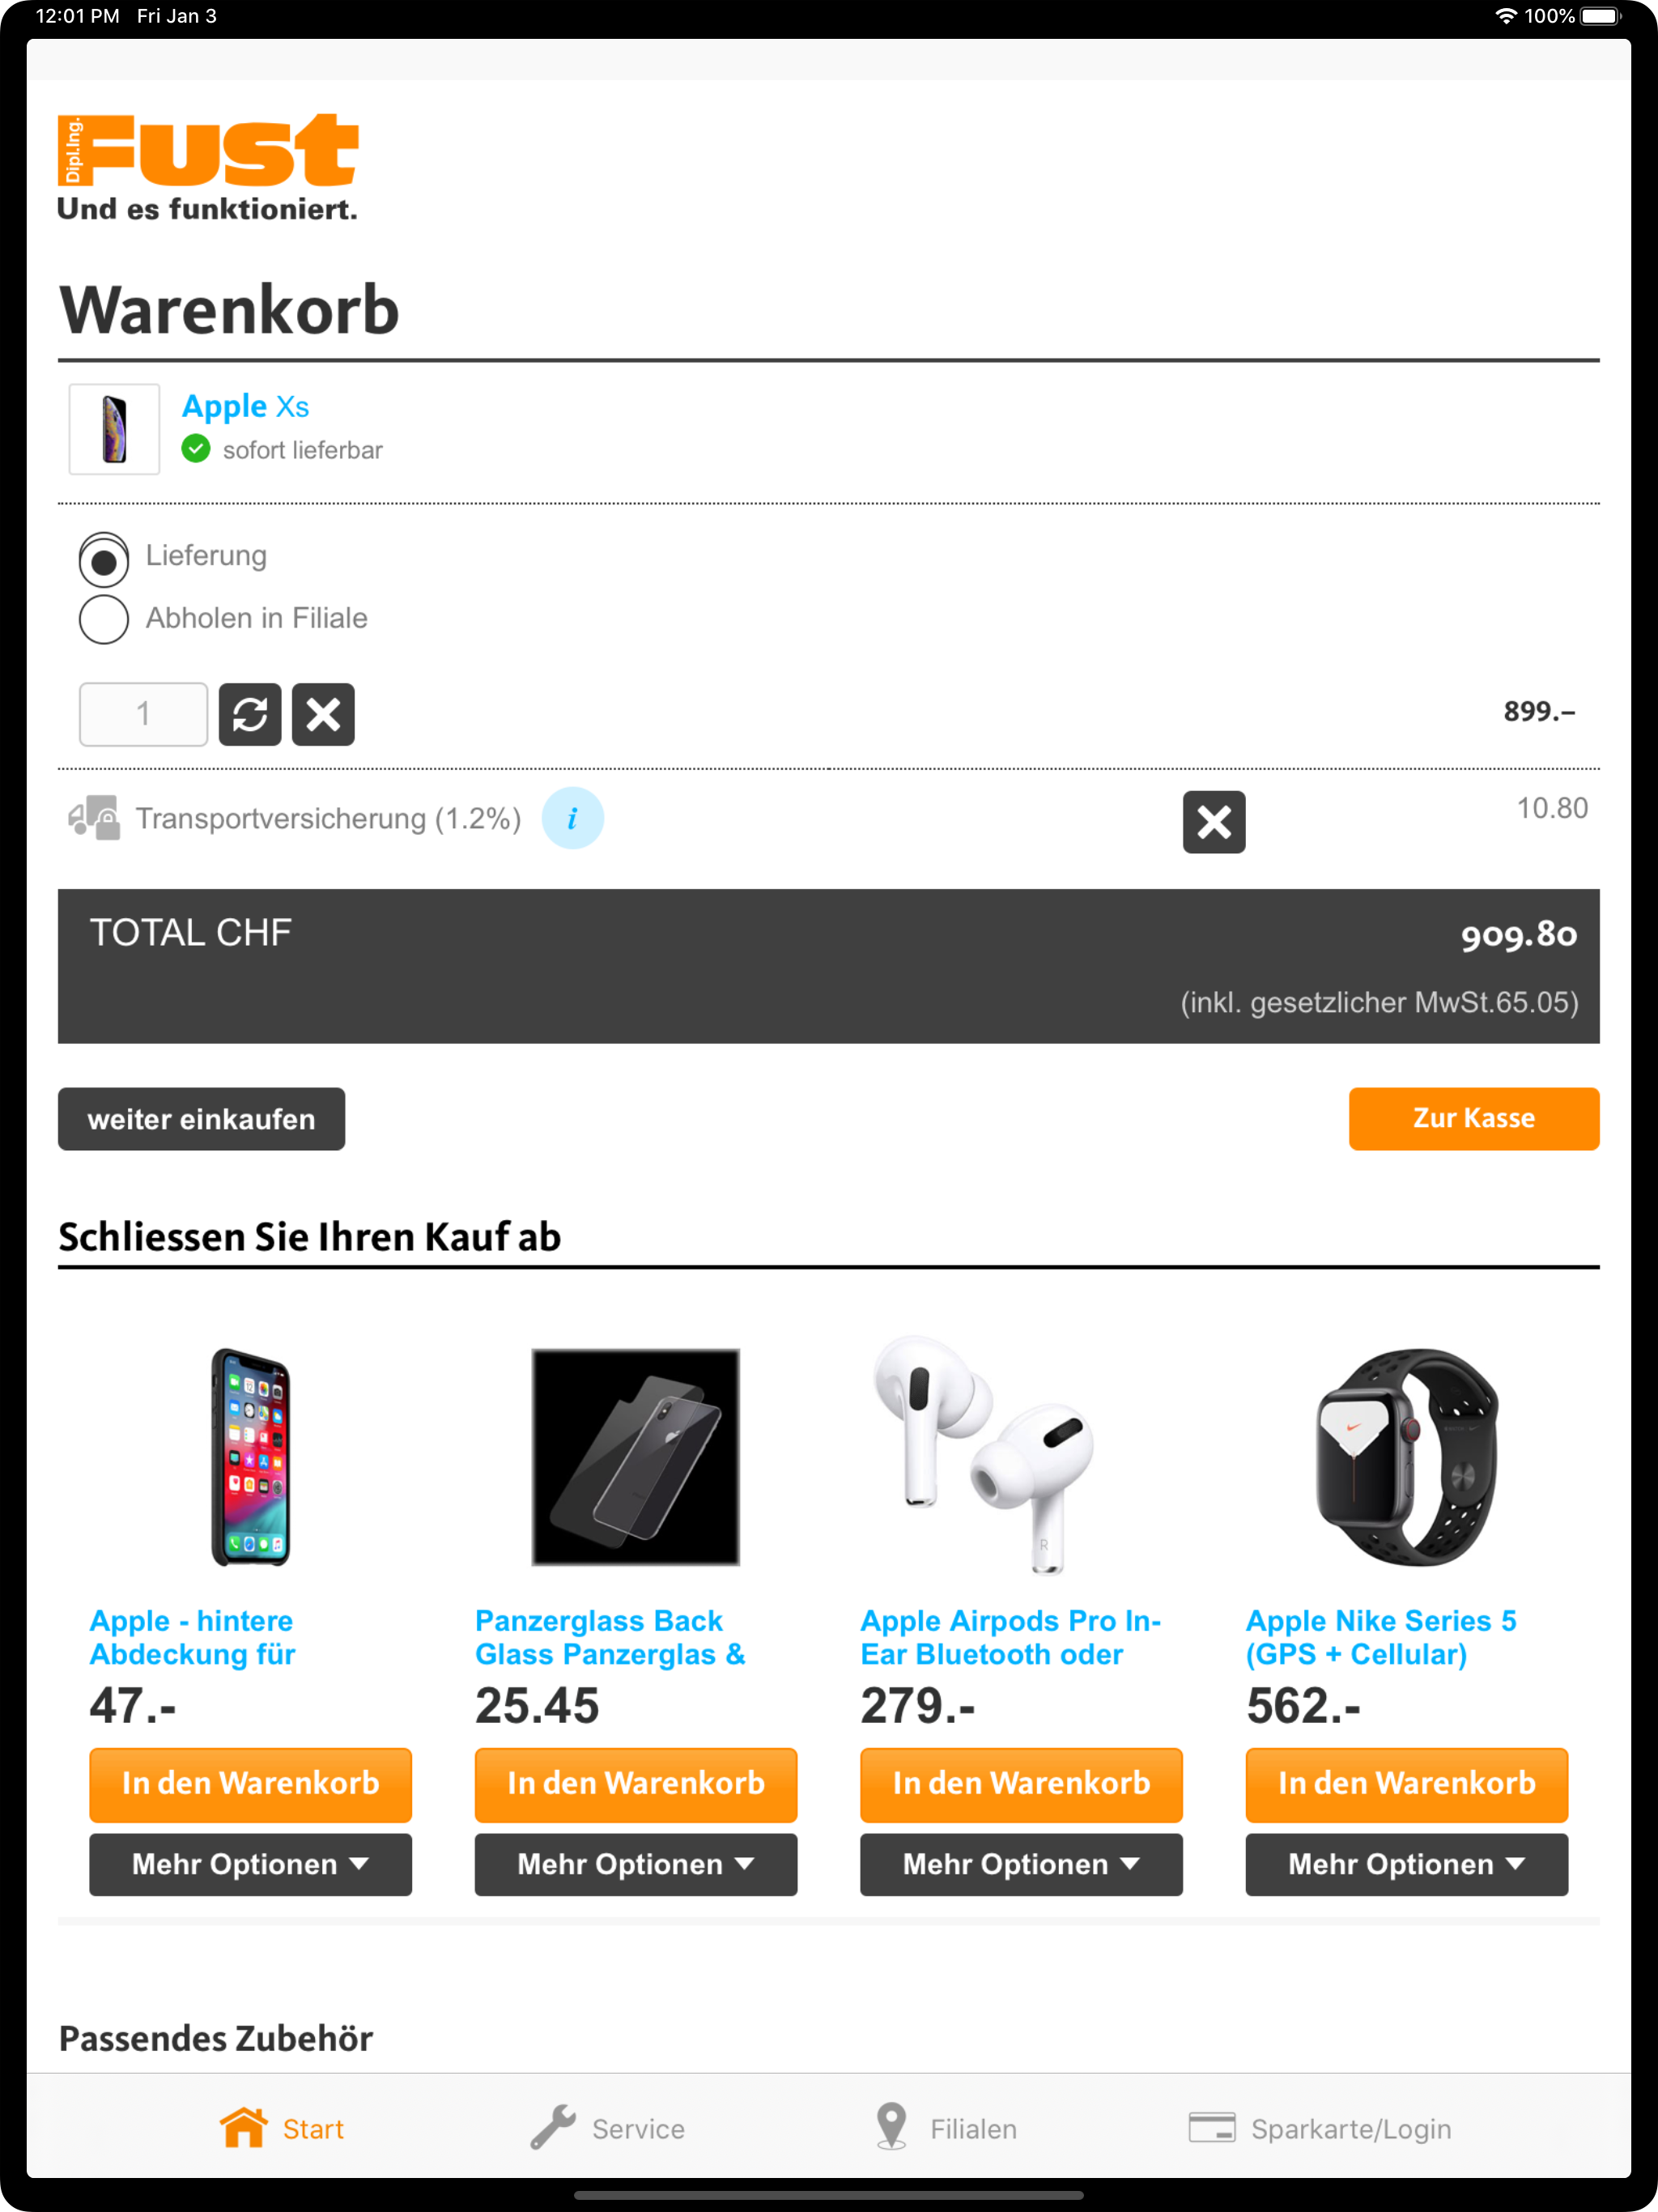
Task: Click the refresh quantity icon button
Action: point(250,714)
